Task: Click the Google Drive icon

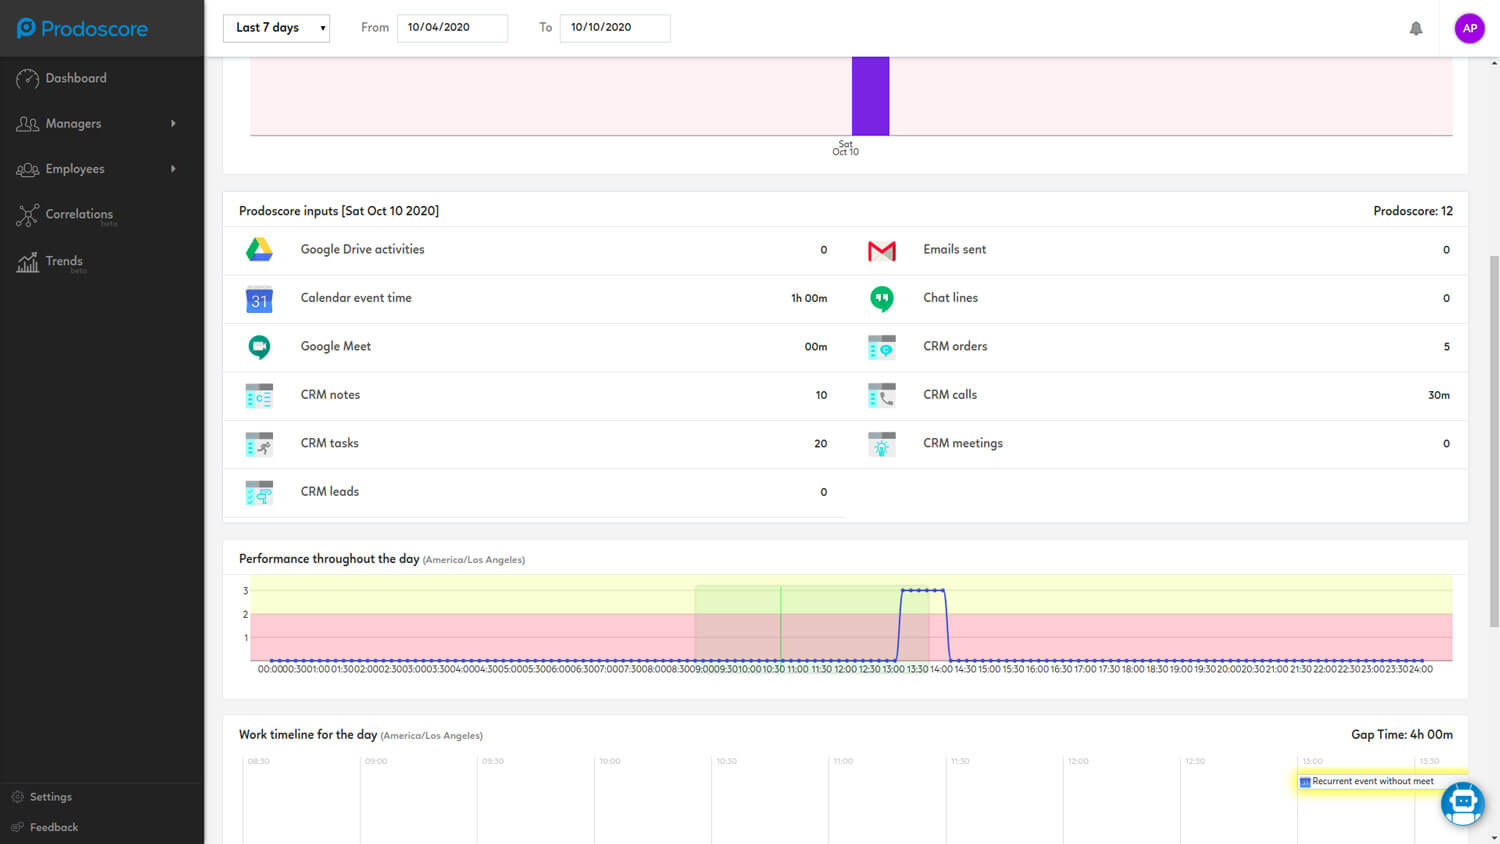Action: (x=259, y=250)
